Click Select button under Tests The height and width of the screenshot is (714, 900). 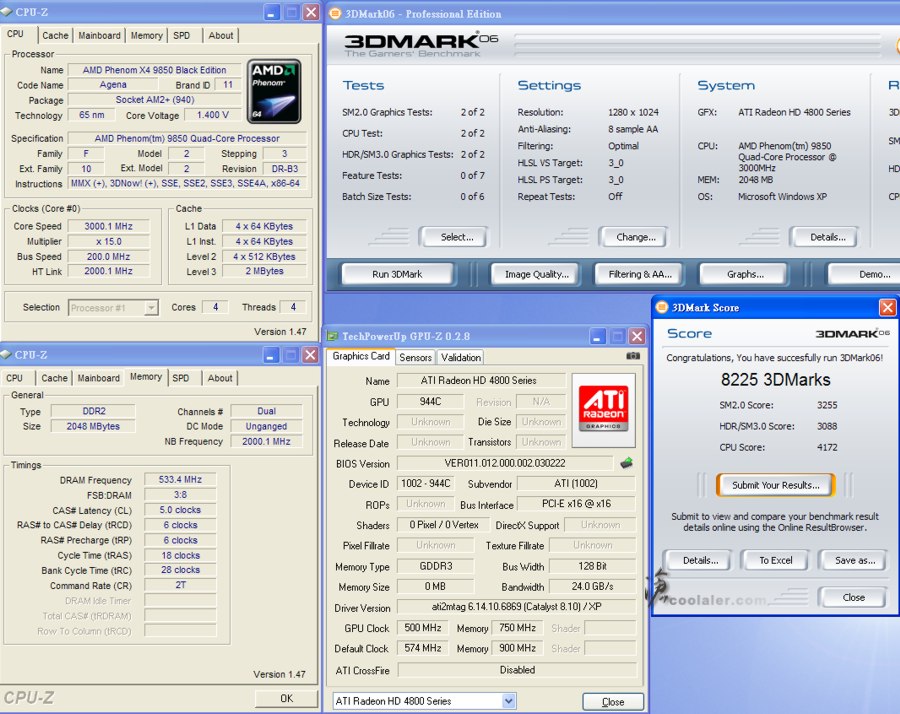point(457,237)
